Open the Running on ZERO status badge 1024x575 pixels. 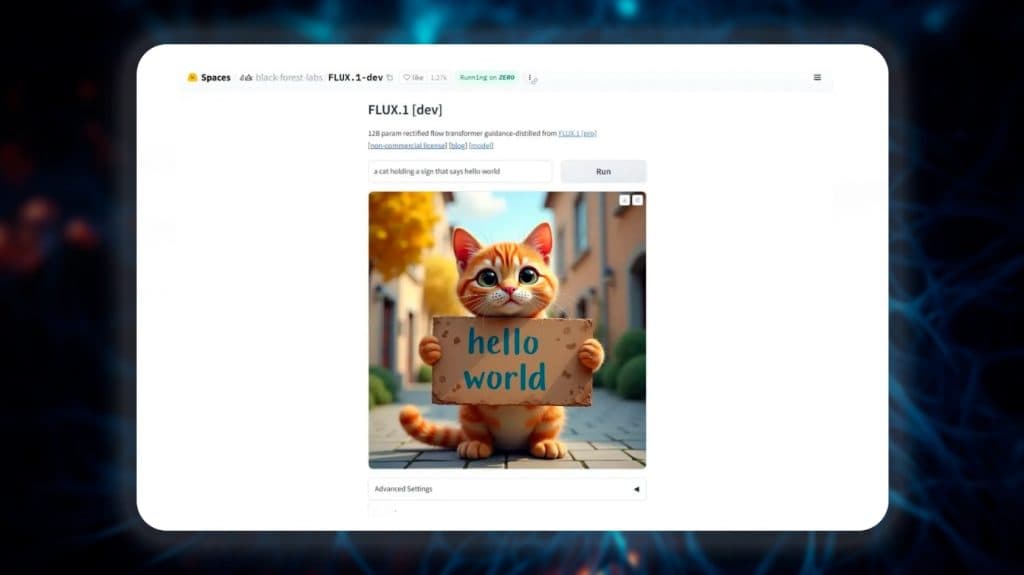pyautogui.click(x=487, y=77)
